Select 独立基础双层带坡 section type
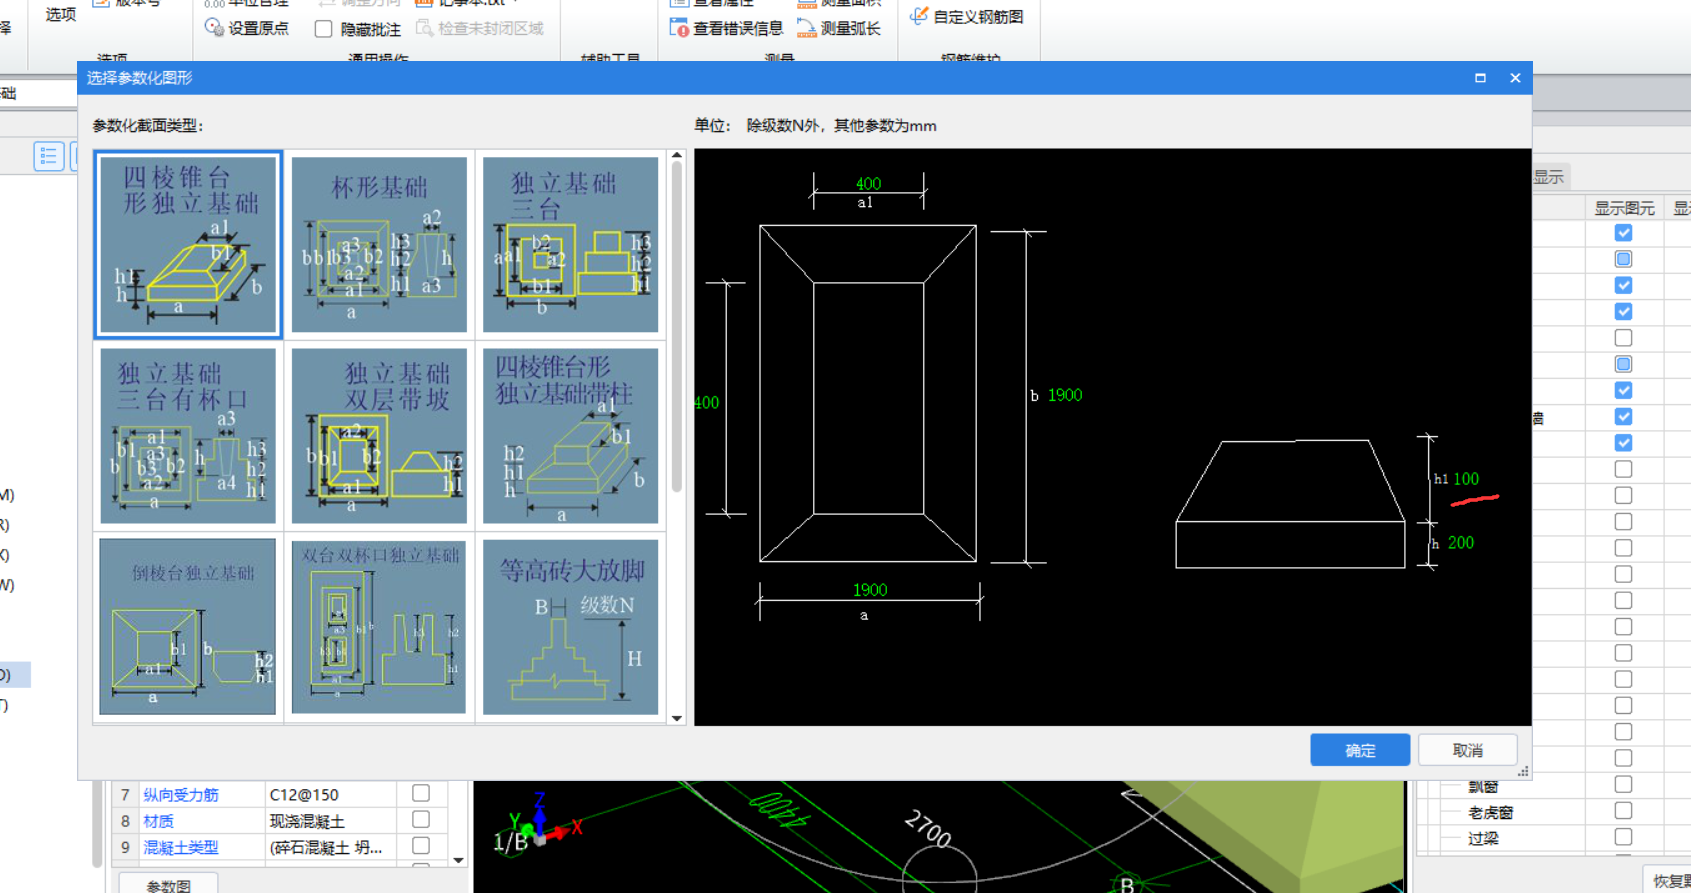This screenshot has height=893, width=1691. tap(379, 436)
